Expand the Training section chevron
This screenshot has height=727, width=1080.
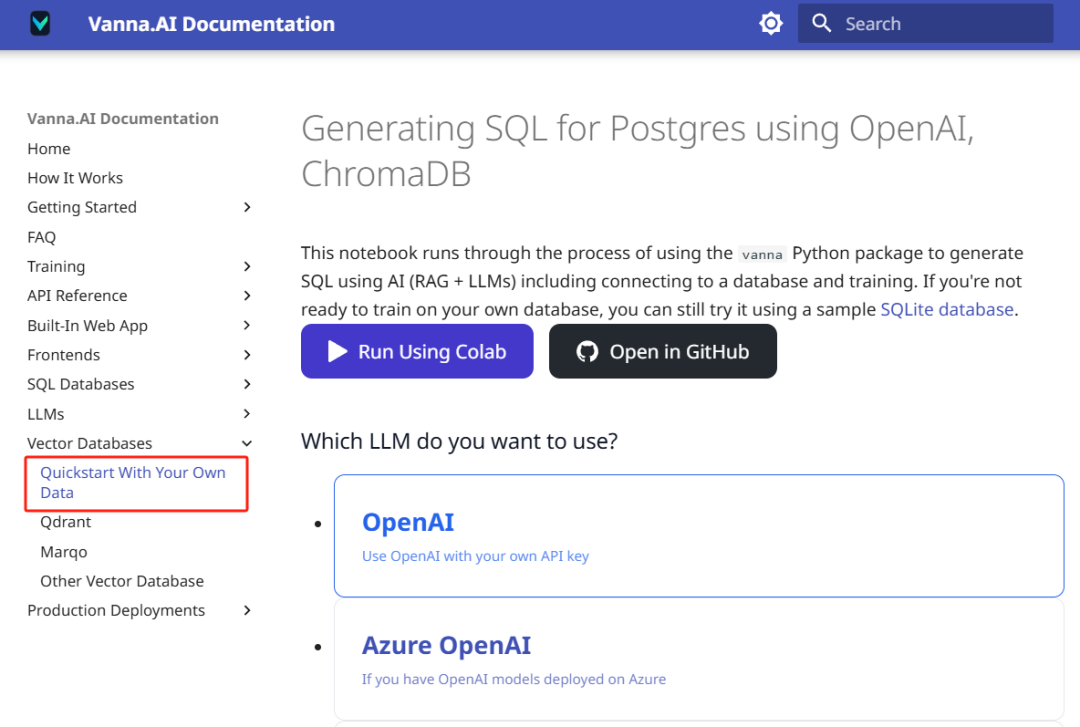[247, 267]
